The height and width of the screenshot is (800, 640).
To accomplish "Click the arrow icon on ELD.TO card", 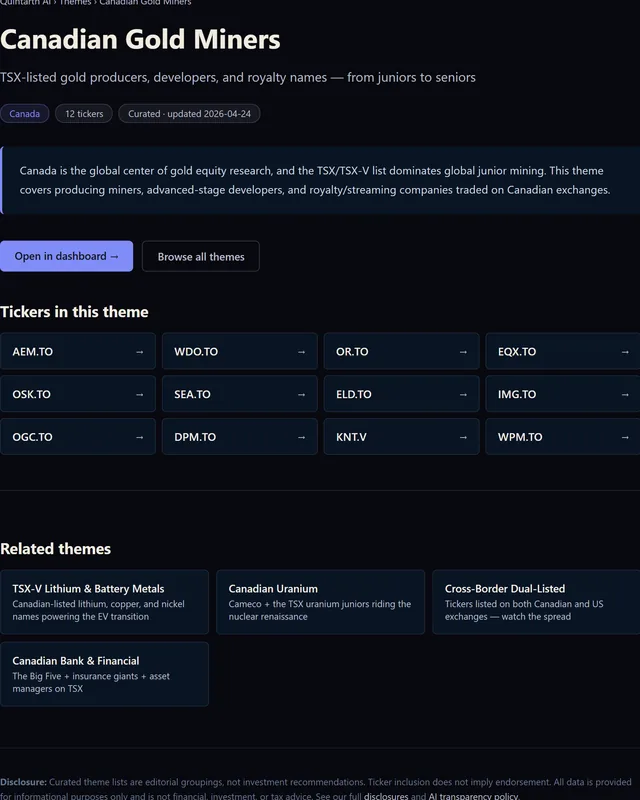I will pyautogui.click(x=463, y=394).
